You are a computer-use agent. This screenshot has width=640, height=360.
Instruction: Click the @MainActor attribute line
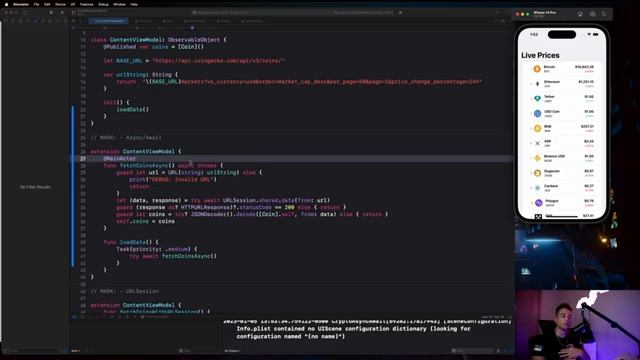pos(119,158)
